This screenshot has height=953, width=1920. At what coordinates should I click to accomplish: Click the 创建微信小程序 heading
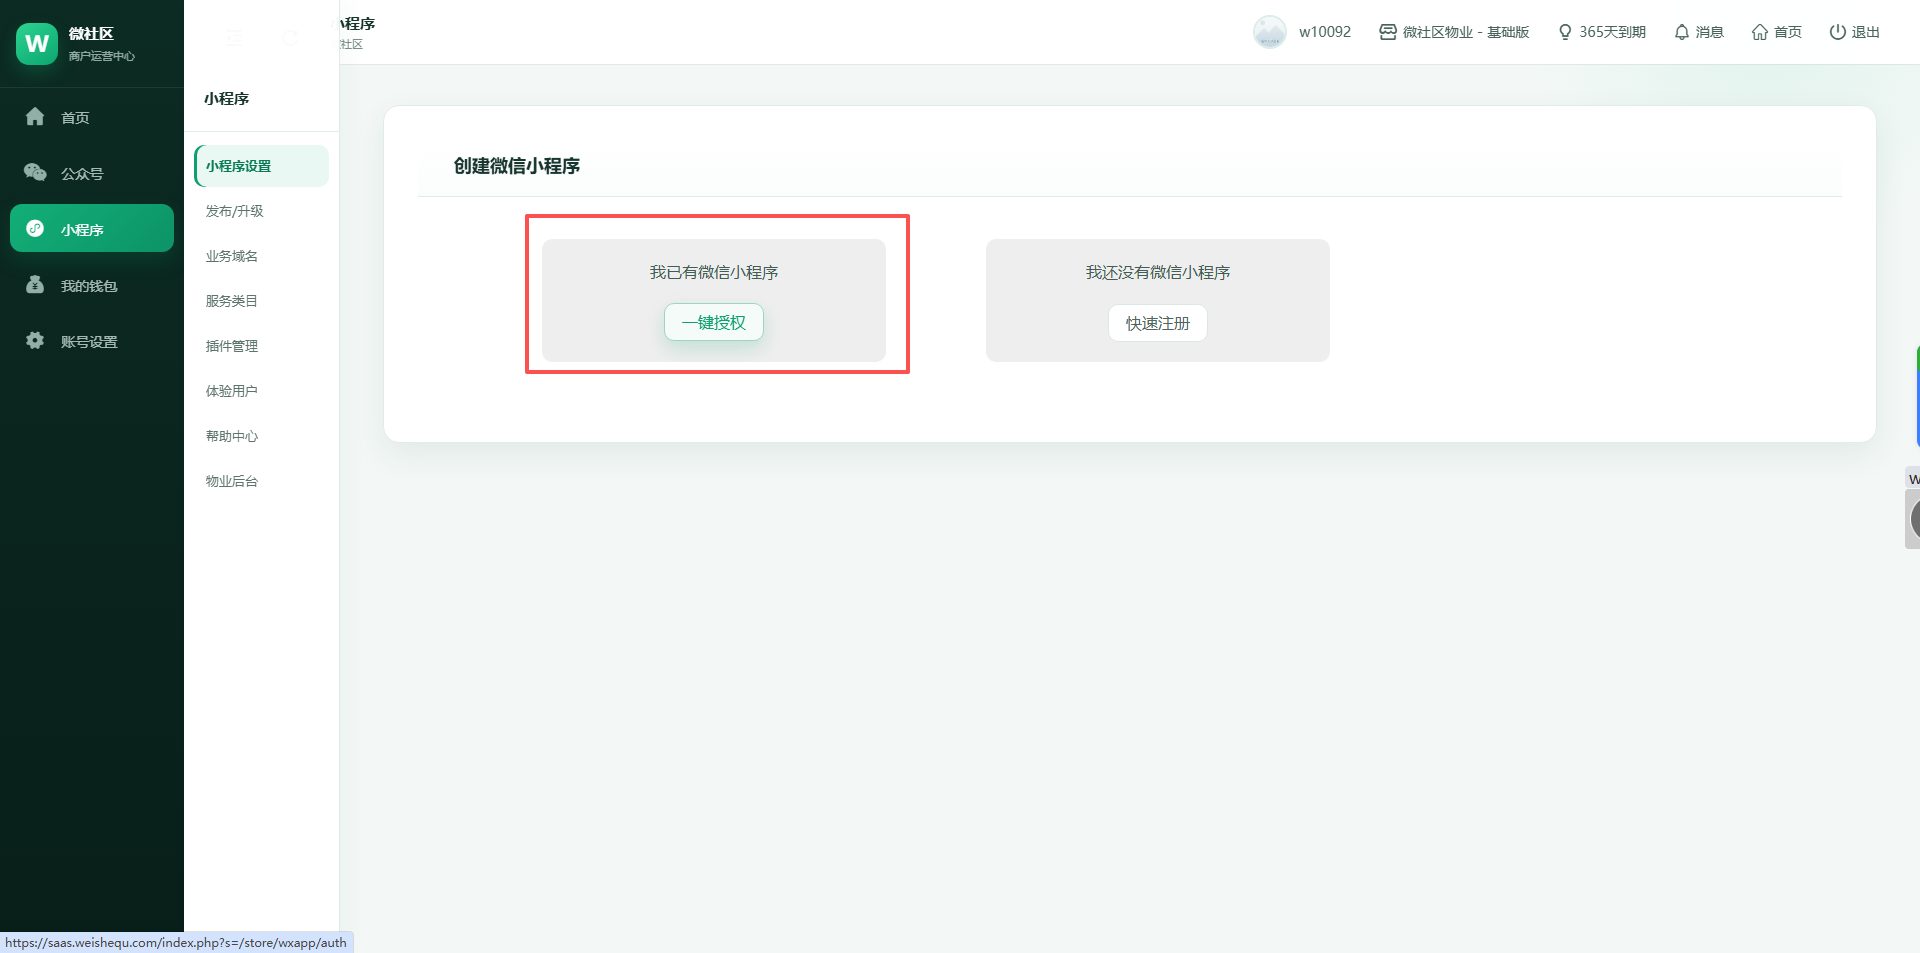pos(517,166)
